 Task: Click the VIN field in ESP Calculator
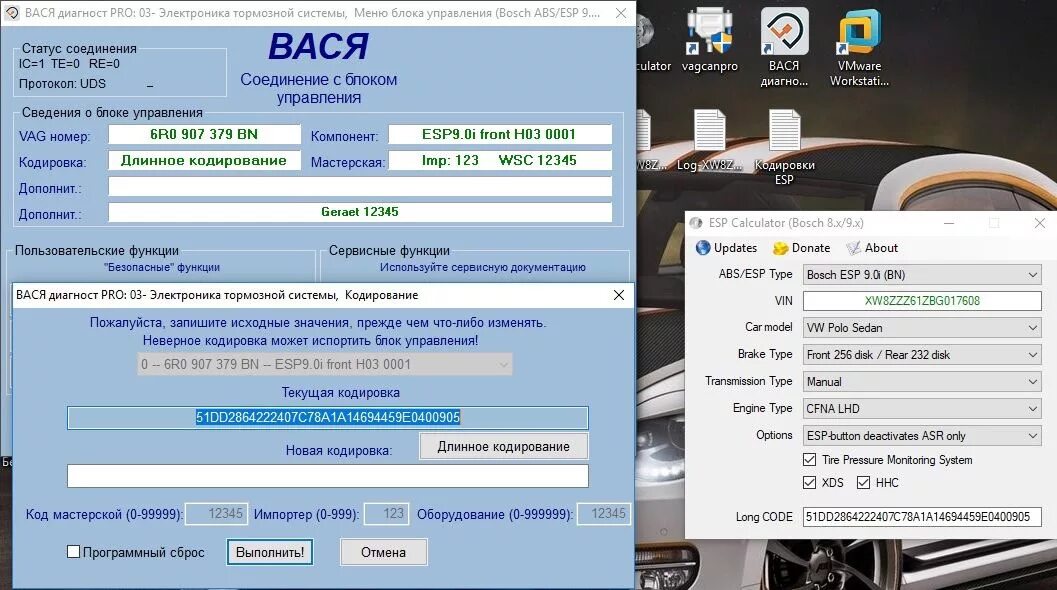pos(922,301)
